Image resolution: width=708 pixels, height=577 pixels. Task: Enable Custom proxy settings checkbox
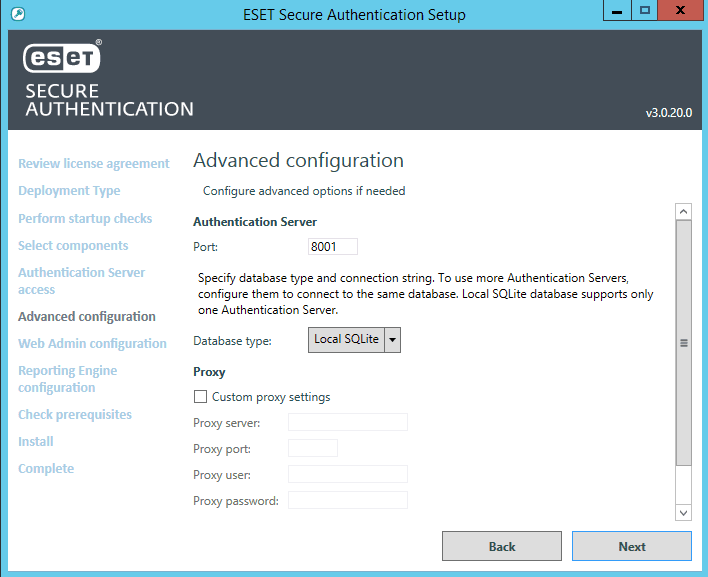click(200, 397)
